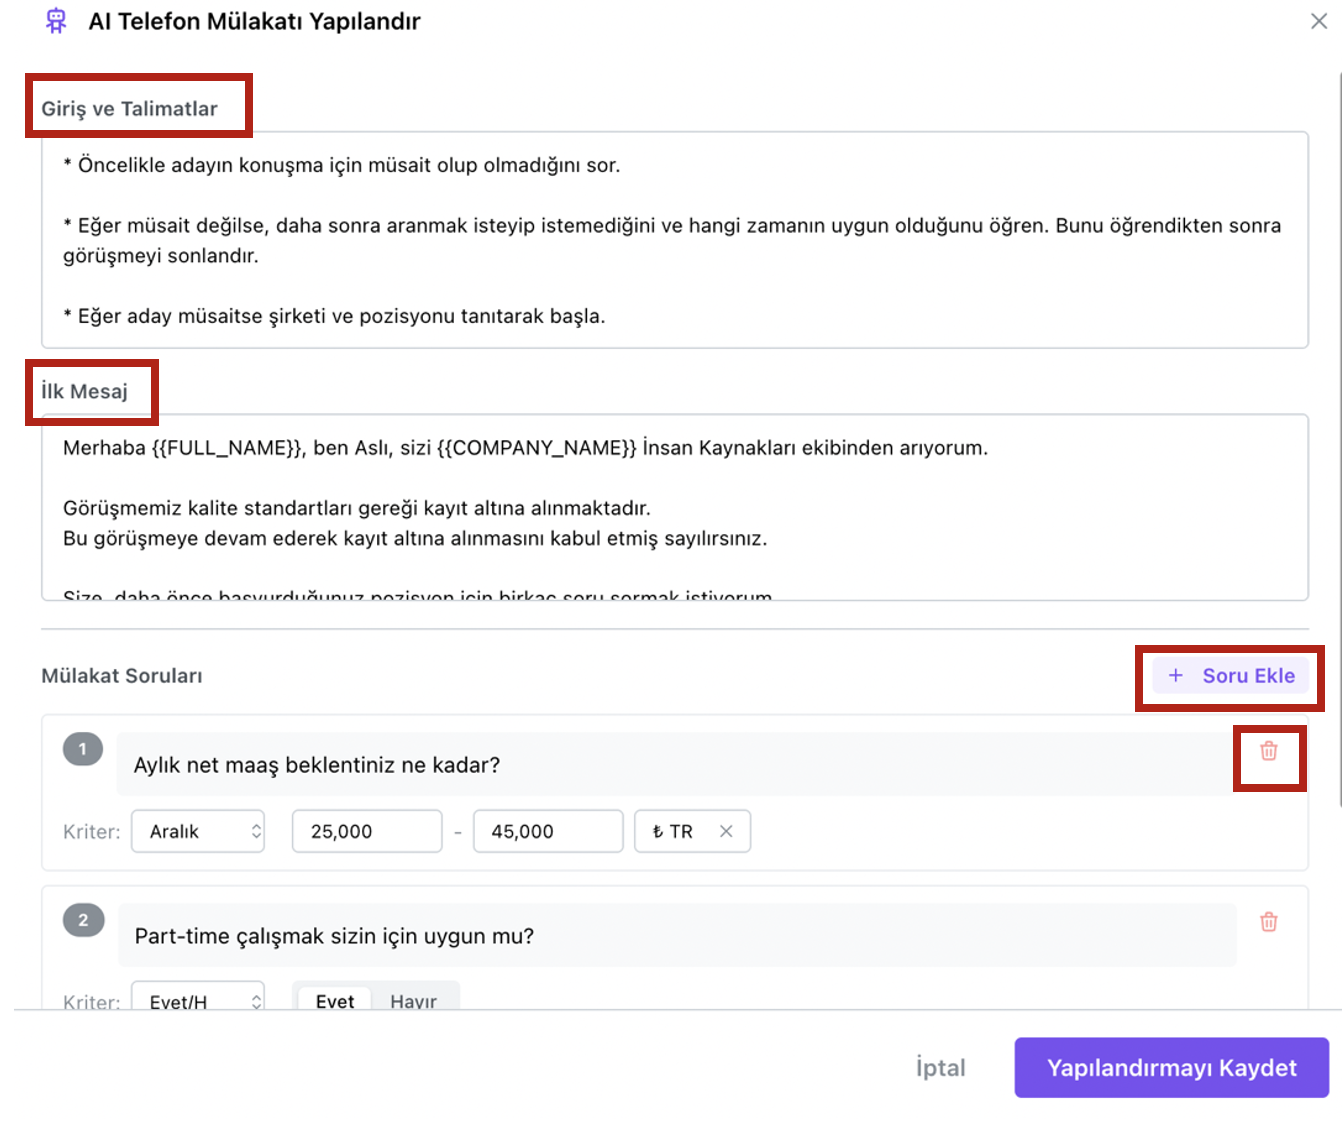Viewport: 1342px width, 1122px height.
Task: Click question number 2 badge
Action: (x=83, y=920)
